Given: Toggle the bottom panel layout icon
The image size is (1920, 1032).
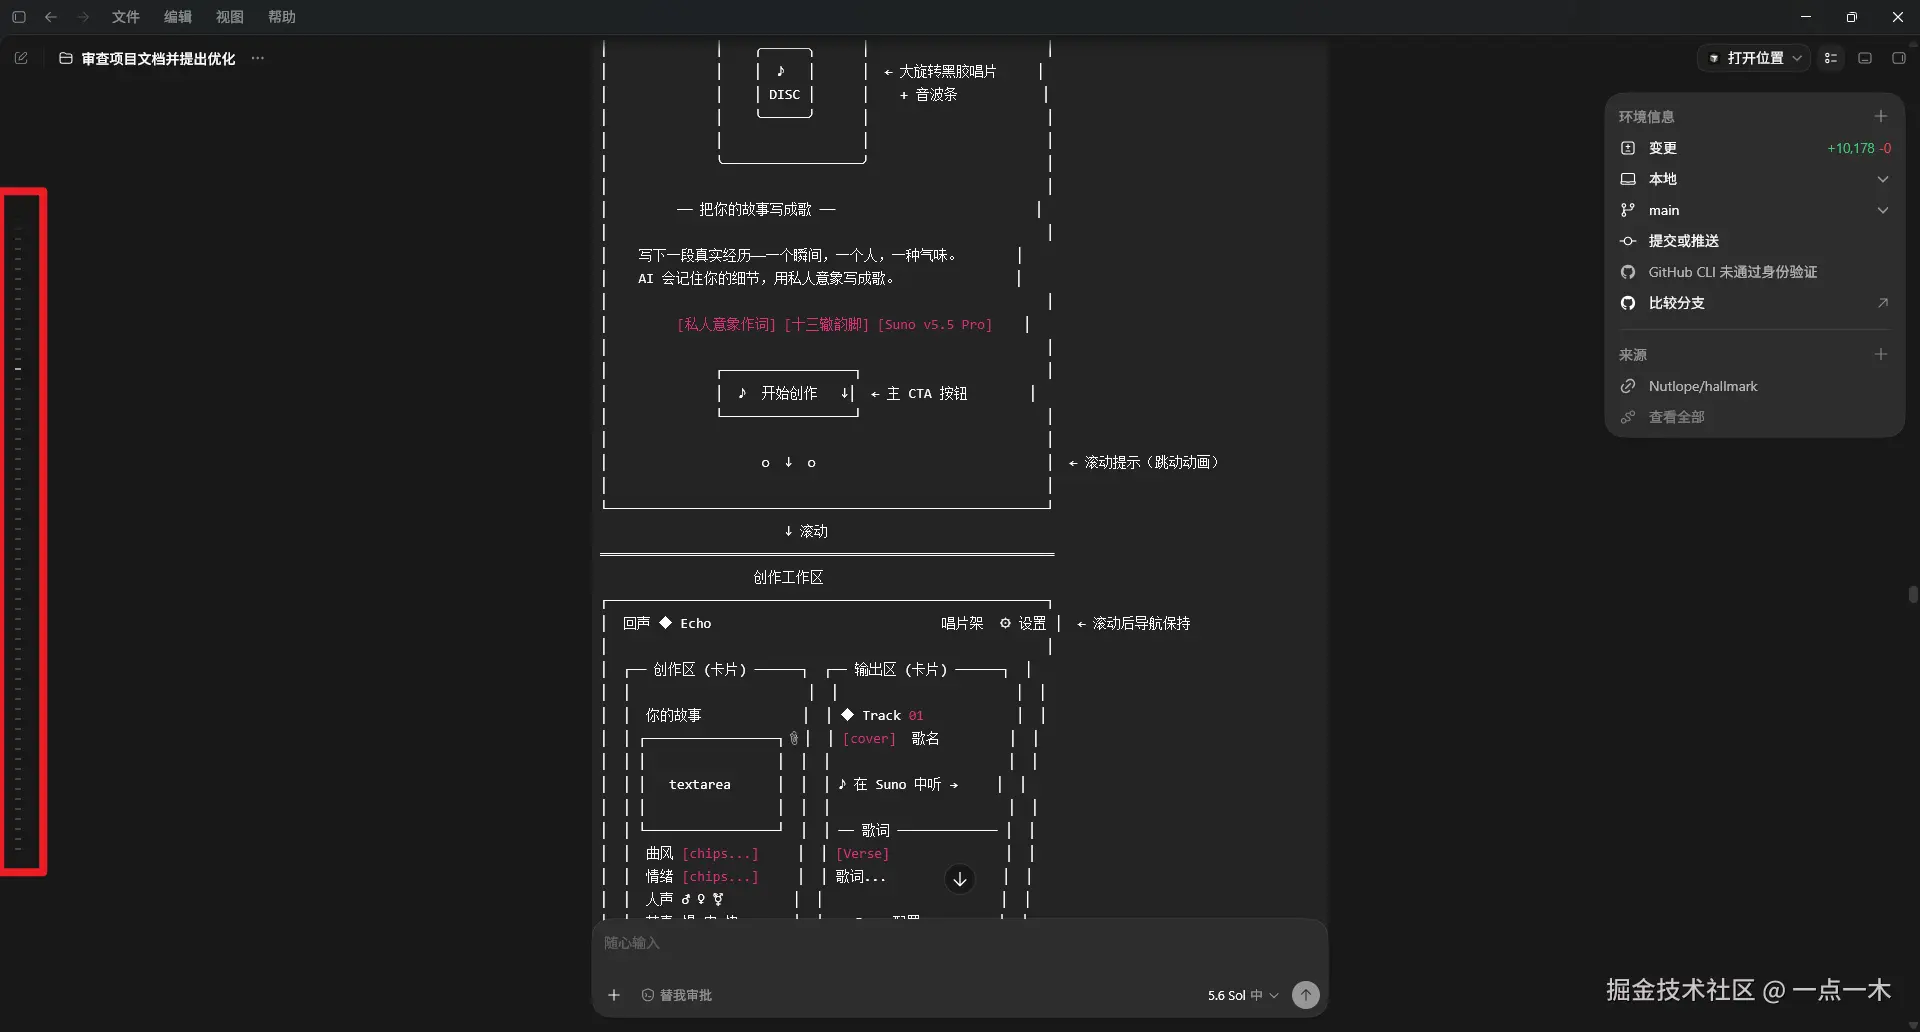Looking at the screenshot, I should pyautogui.click(x=1865, y=58).
